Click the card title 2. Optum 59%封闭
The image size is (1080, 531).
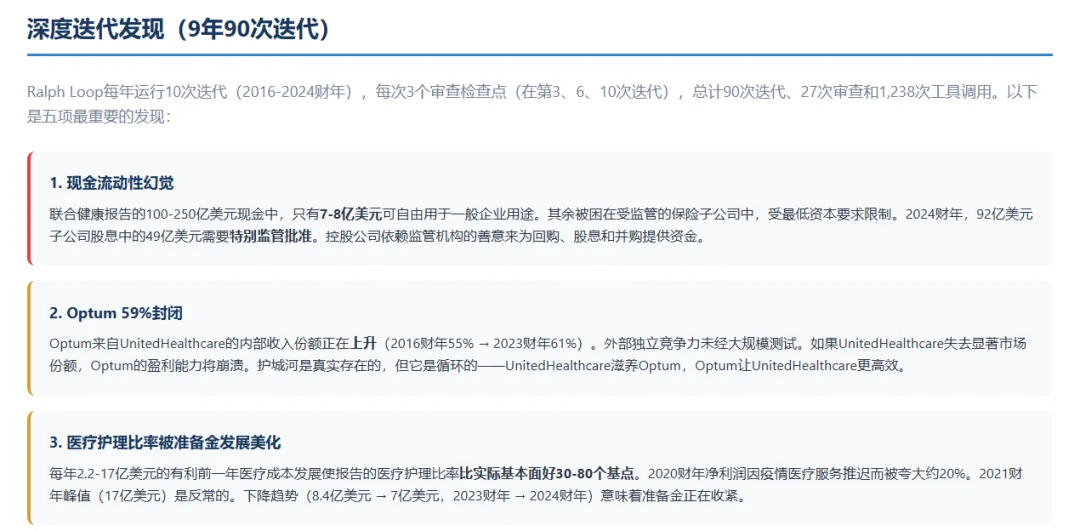click(116, 313)
